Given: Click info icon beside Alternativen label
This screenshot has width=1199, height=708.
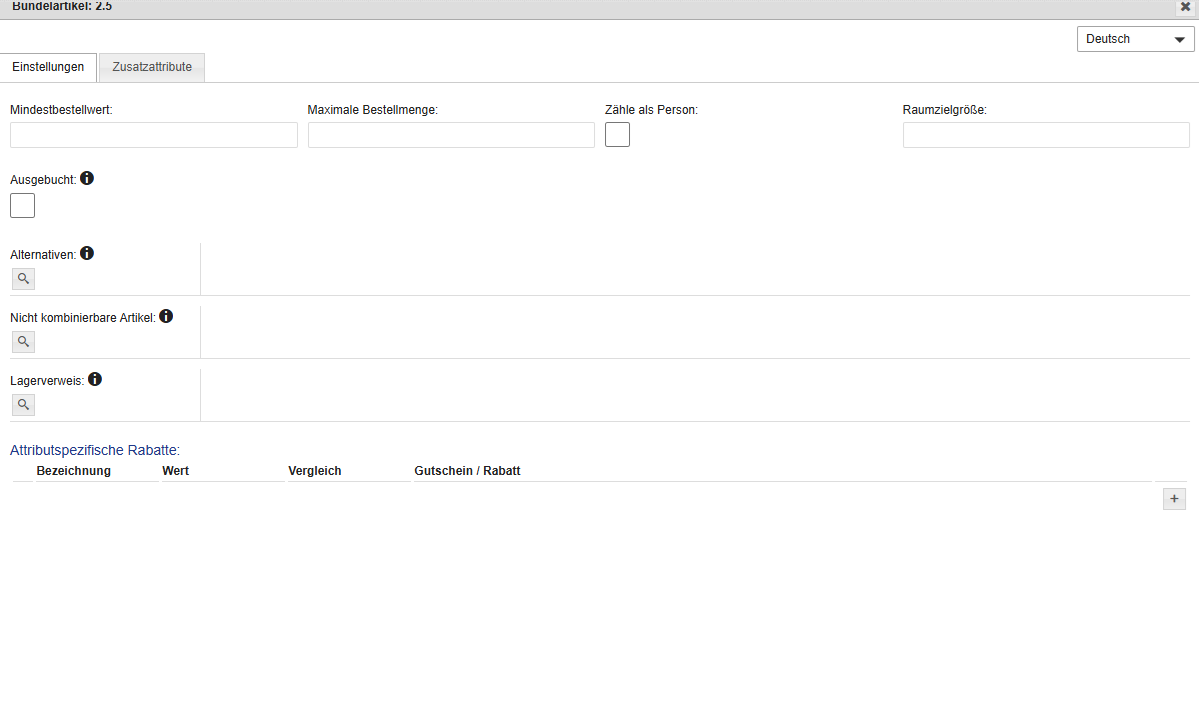Looking at the screenshot, I should [87, 253].
